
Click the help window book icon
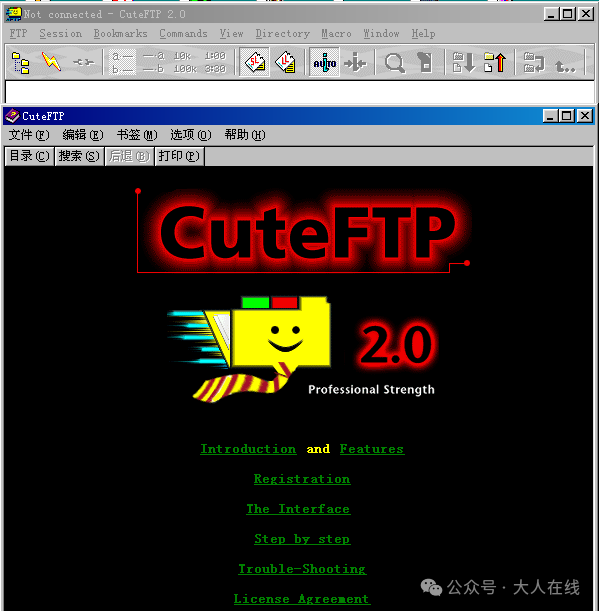12,116
